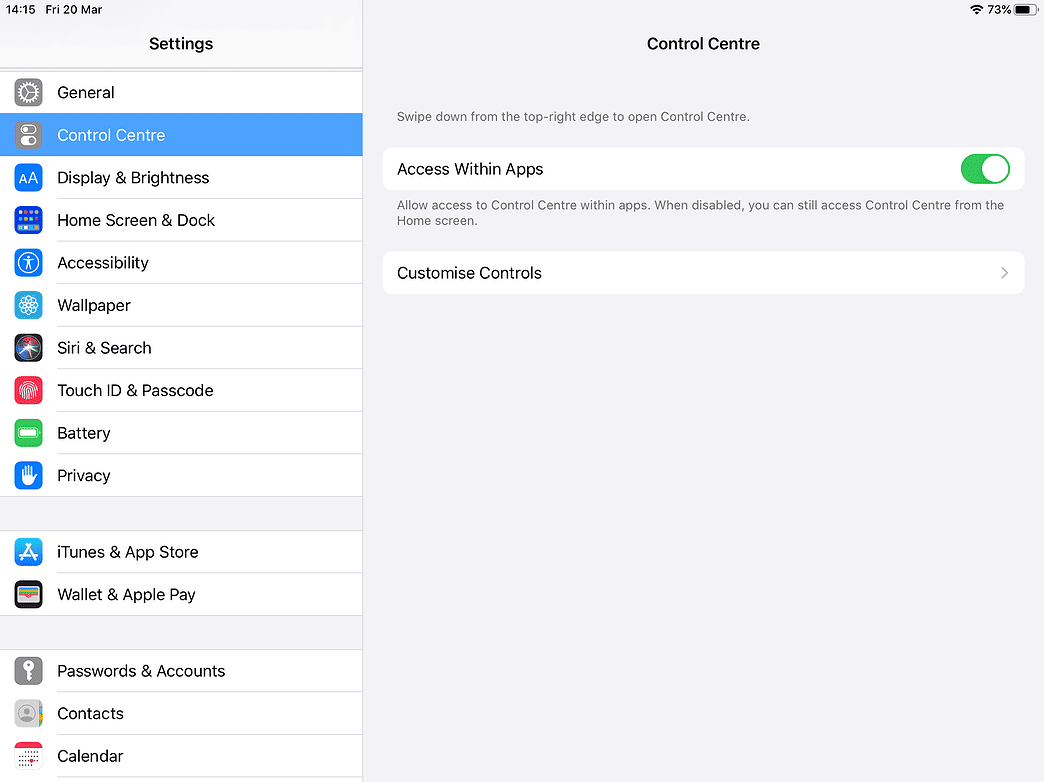Select the Siri & Search icon
Screen dimensions: 1044x782
[28, 347]
